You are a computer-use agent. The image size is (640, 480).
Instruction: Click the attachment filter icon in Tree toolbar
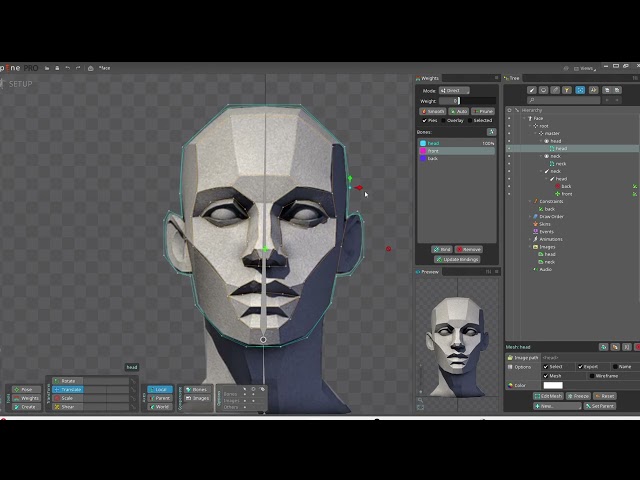[555, 90]
